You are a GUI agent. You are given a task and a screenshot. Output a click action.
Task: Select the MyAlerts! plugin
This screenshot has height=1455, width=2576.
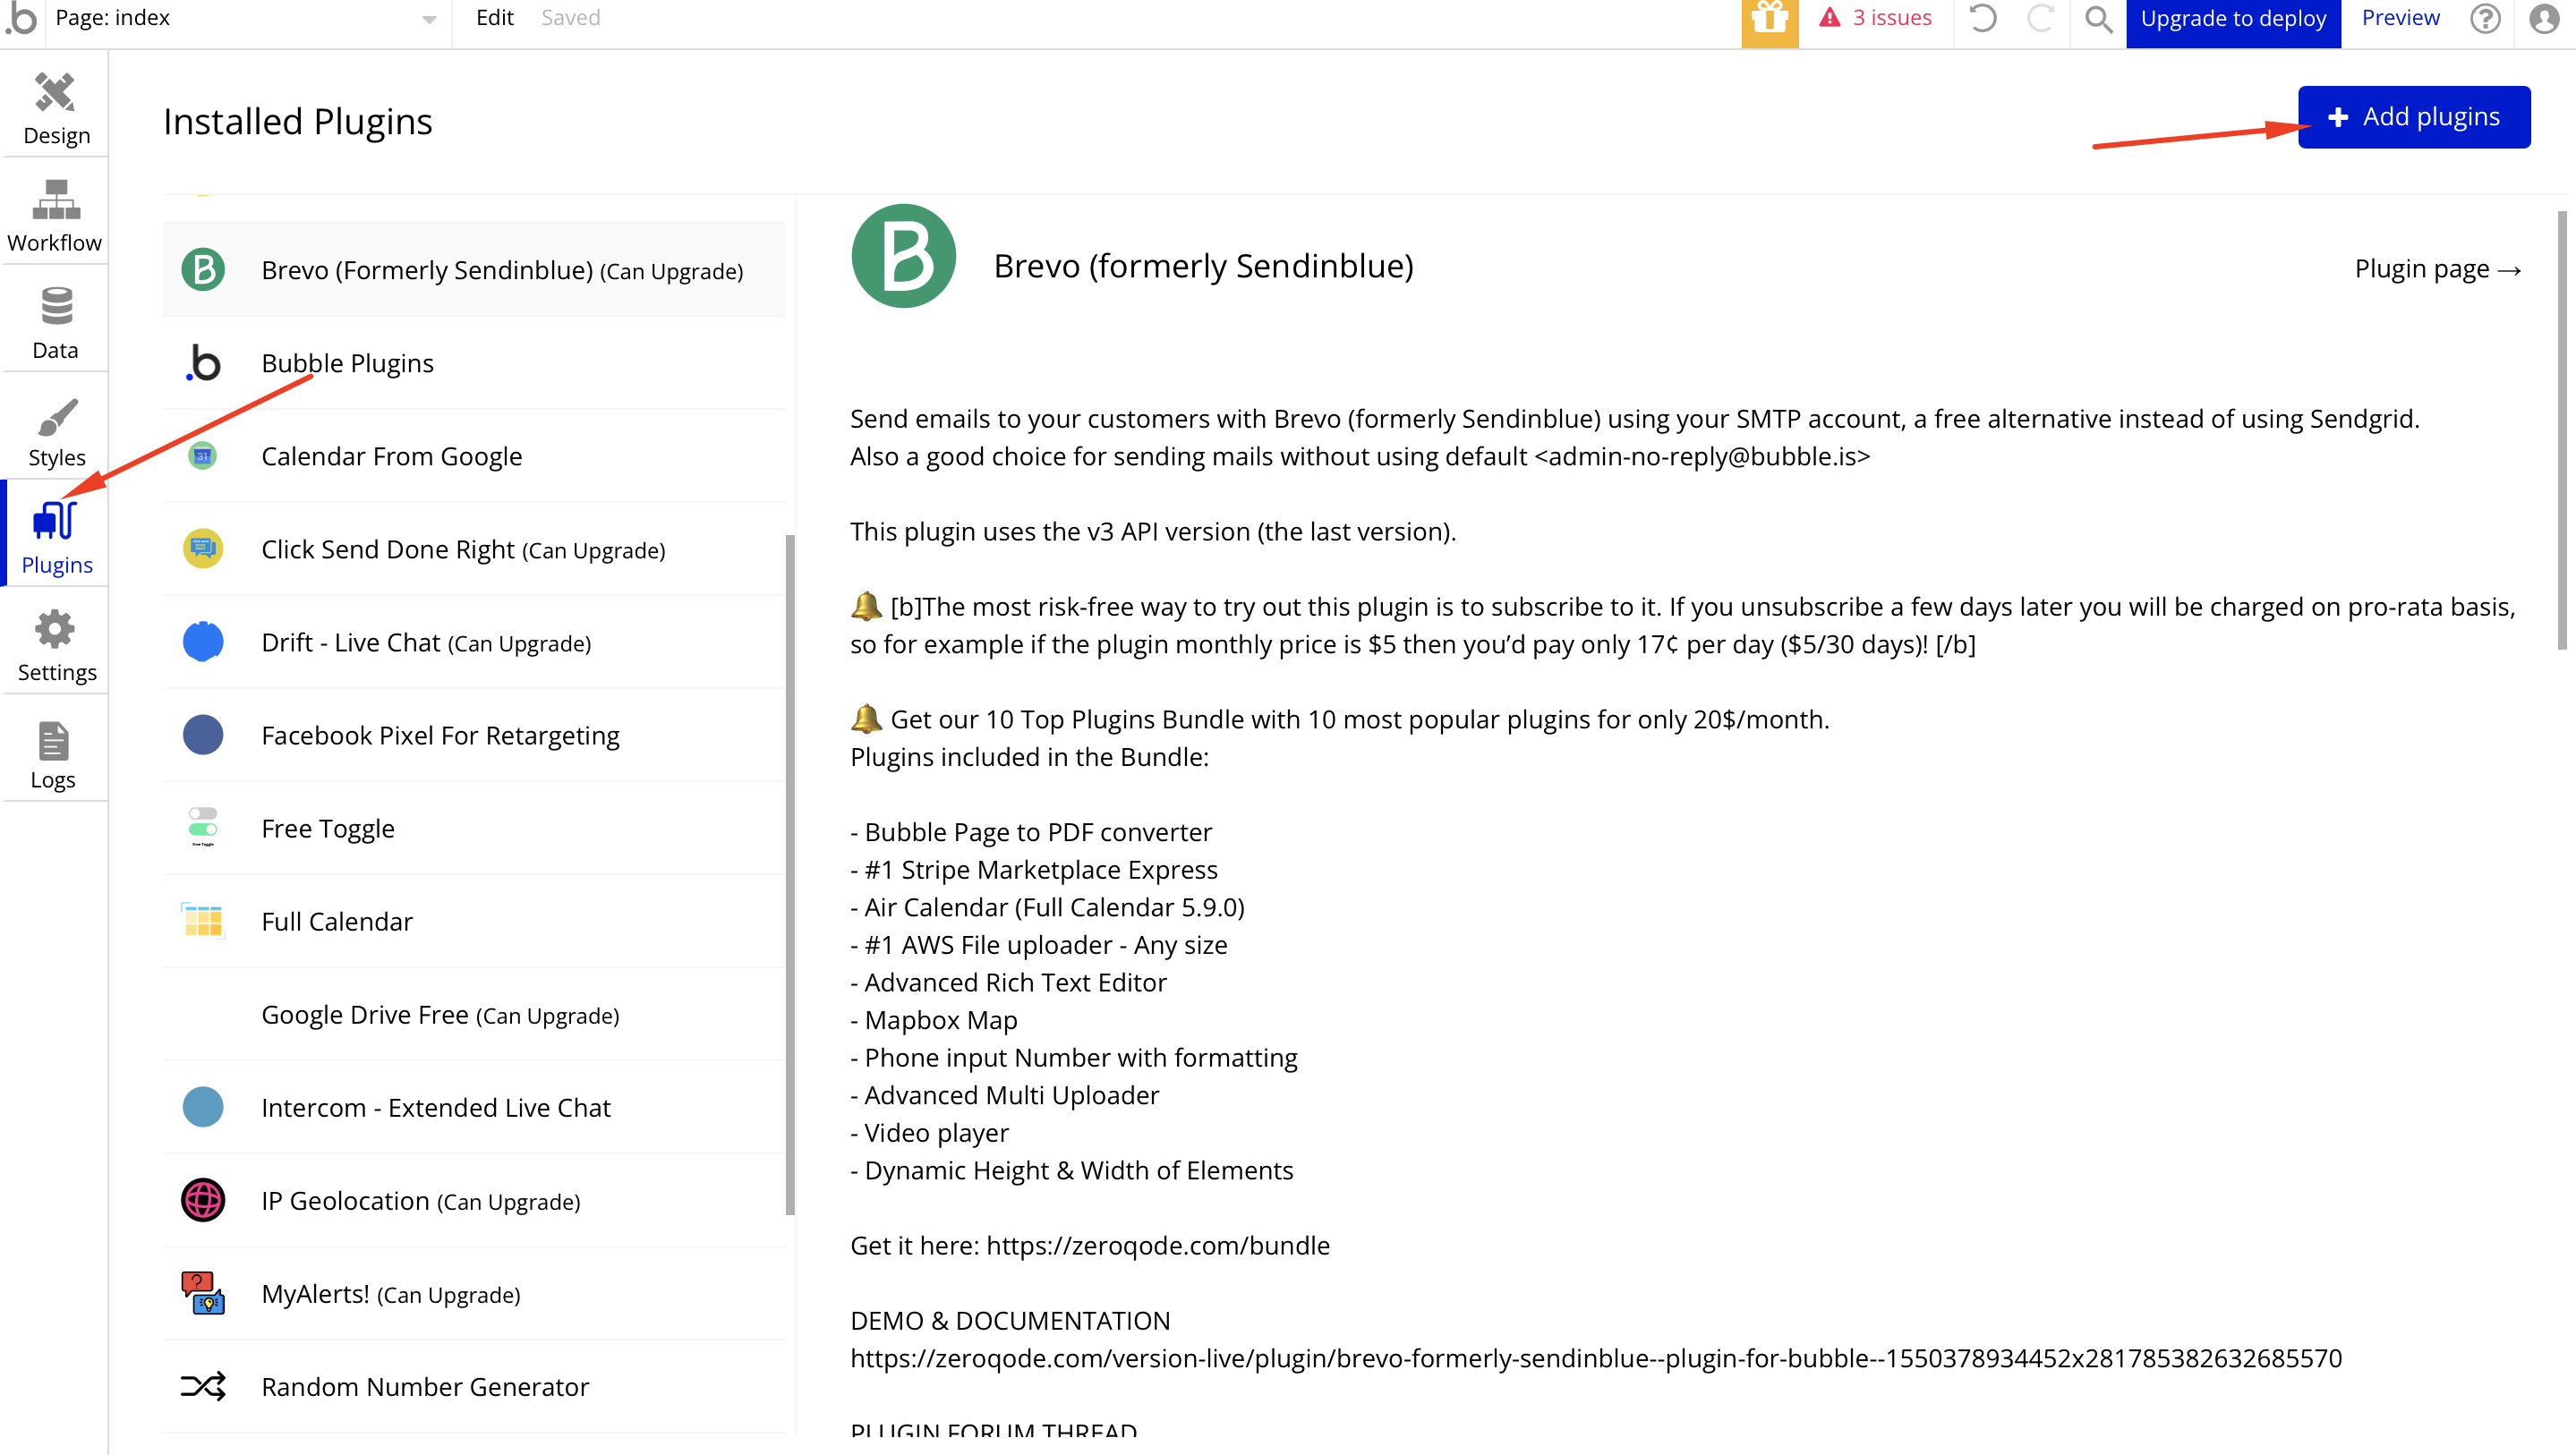point(473,1293)
